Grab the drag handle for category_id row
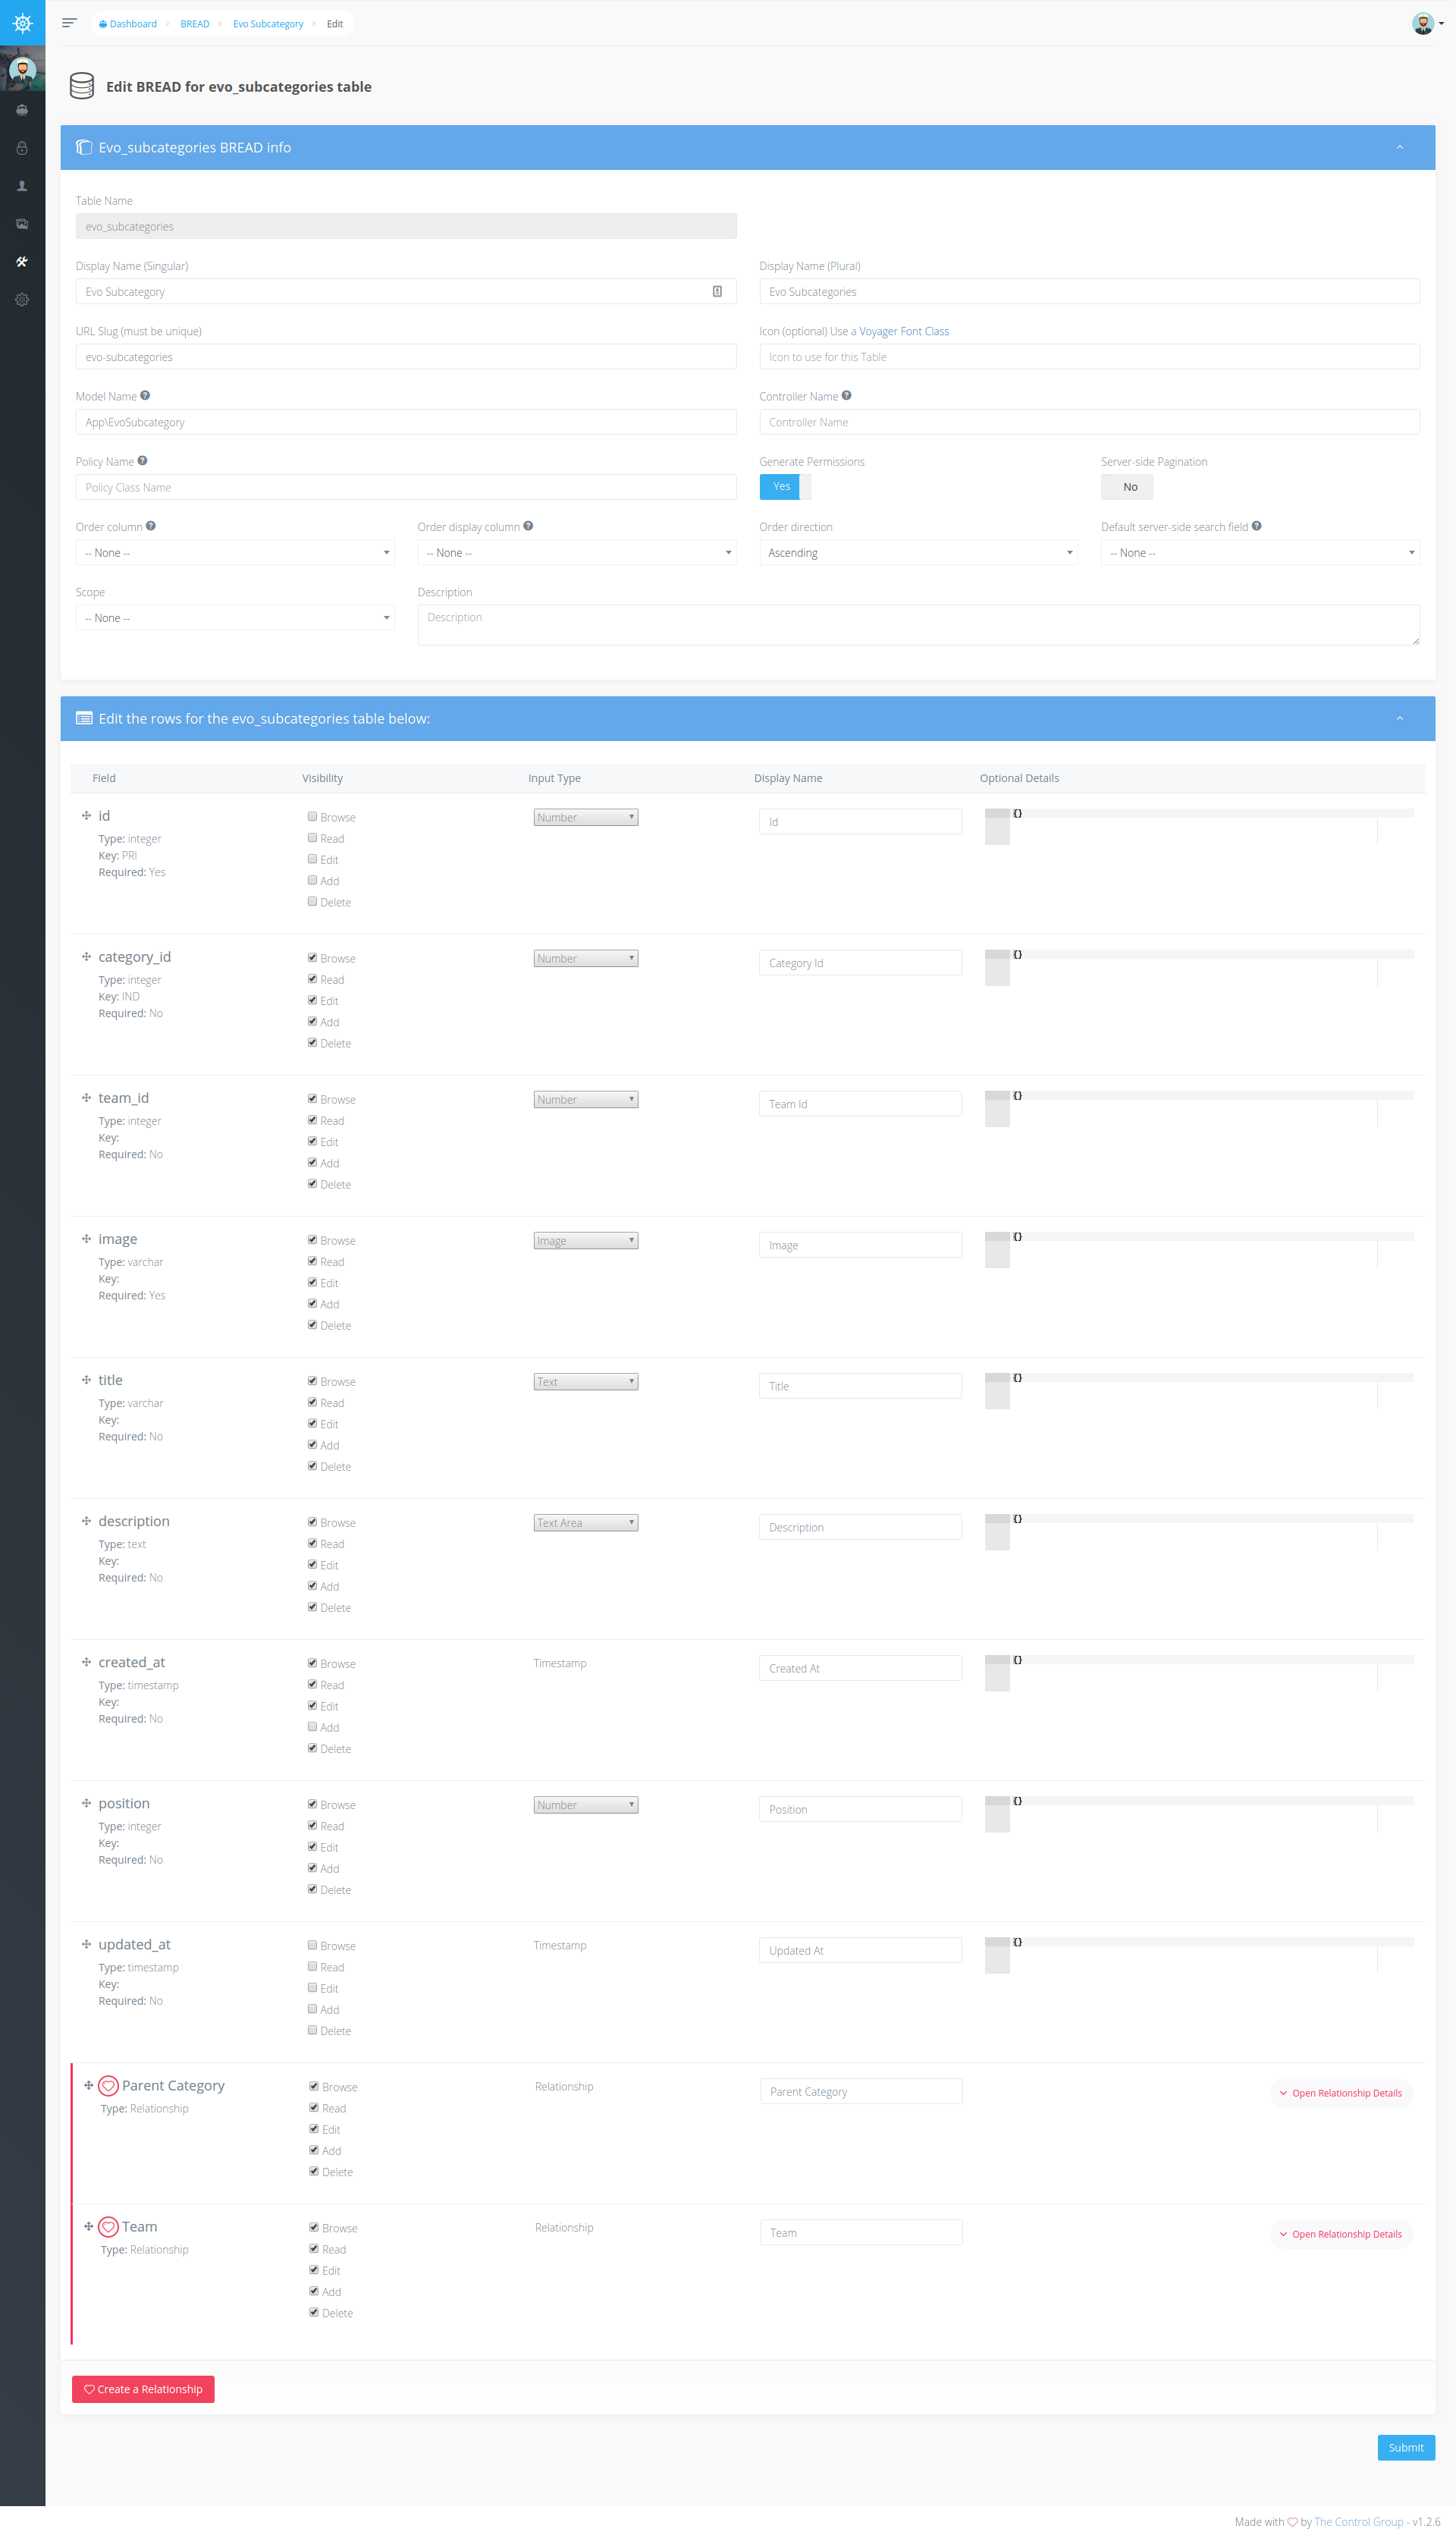Image resolution: width=1456 pixels, height=2538 pixels. coord(86,957)
